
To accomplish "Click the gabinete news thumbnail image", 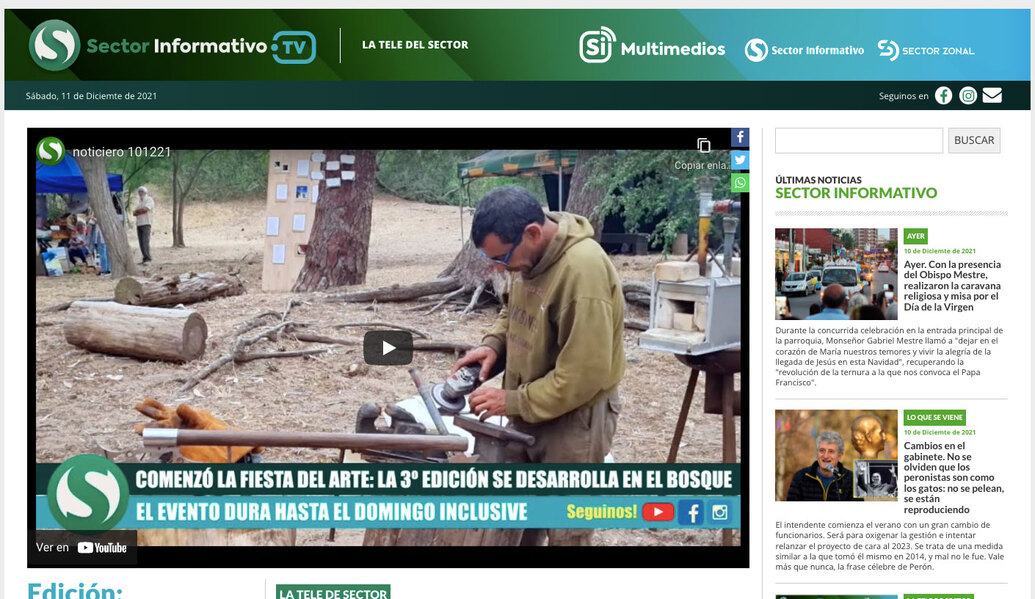I will pyautogui.click(x=836, y=455).
